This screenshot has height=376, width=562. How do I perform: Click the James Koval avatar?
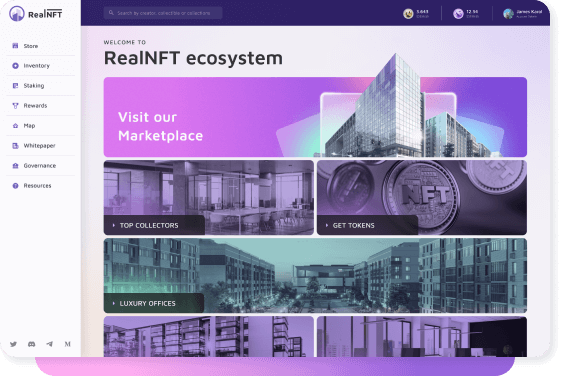coord(508,14)
